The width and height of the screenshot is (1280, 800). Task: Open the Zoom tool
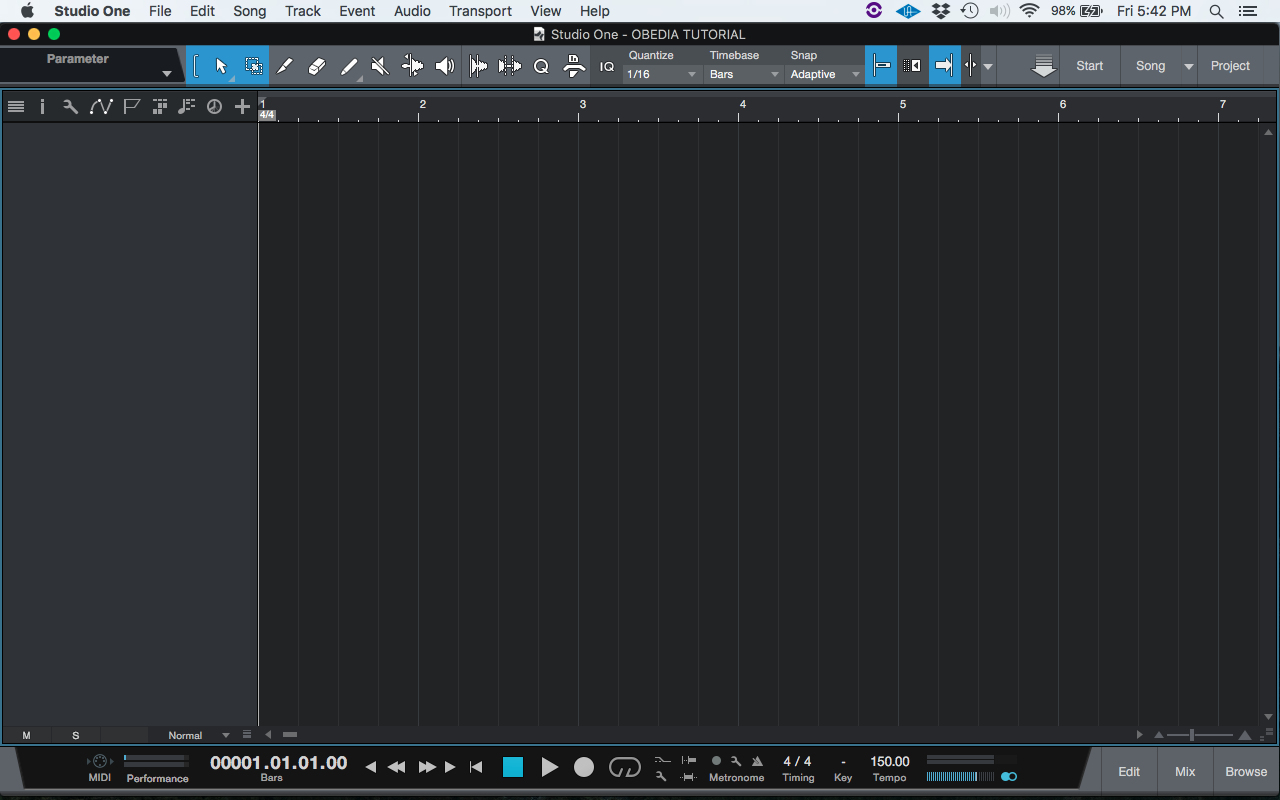click(x=541, y=65)
